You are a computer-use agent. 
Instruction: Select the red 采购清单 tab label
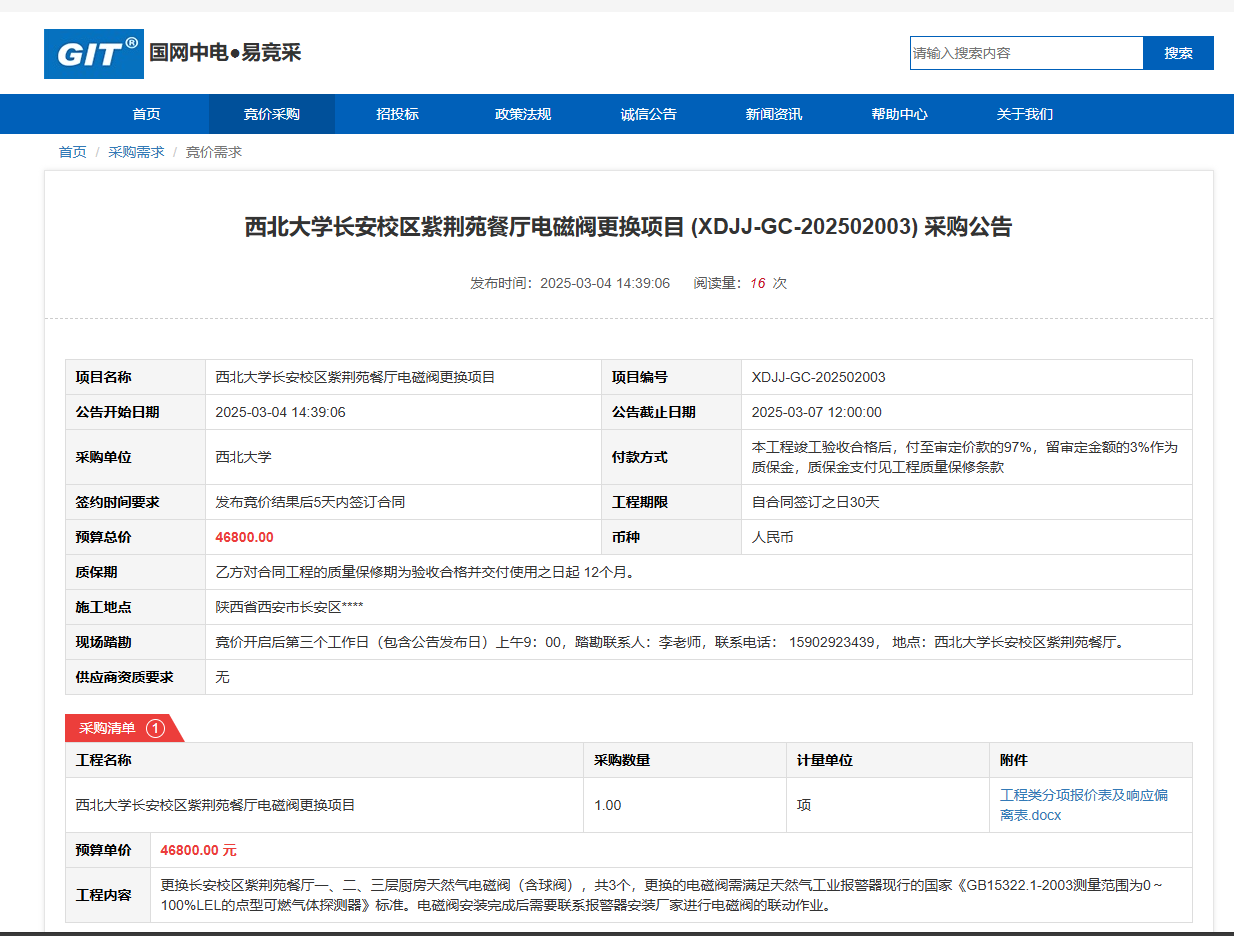point(107,728)
